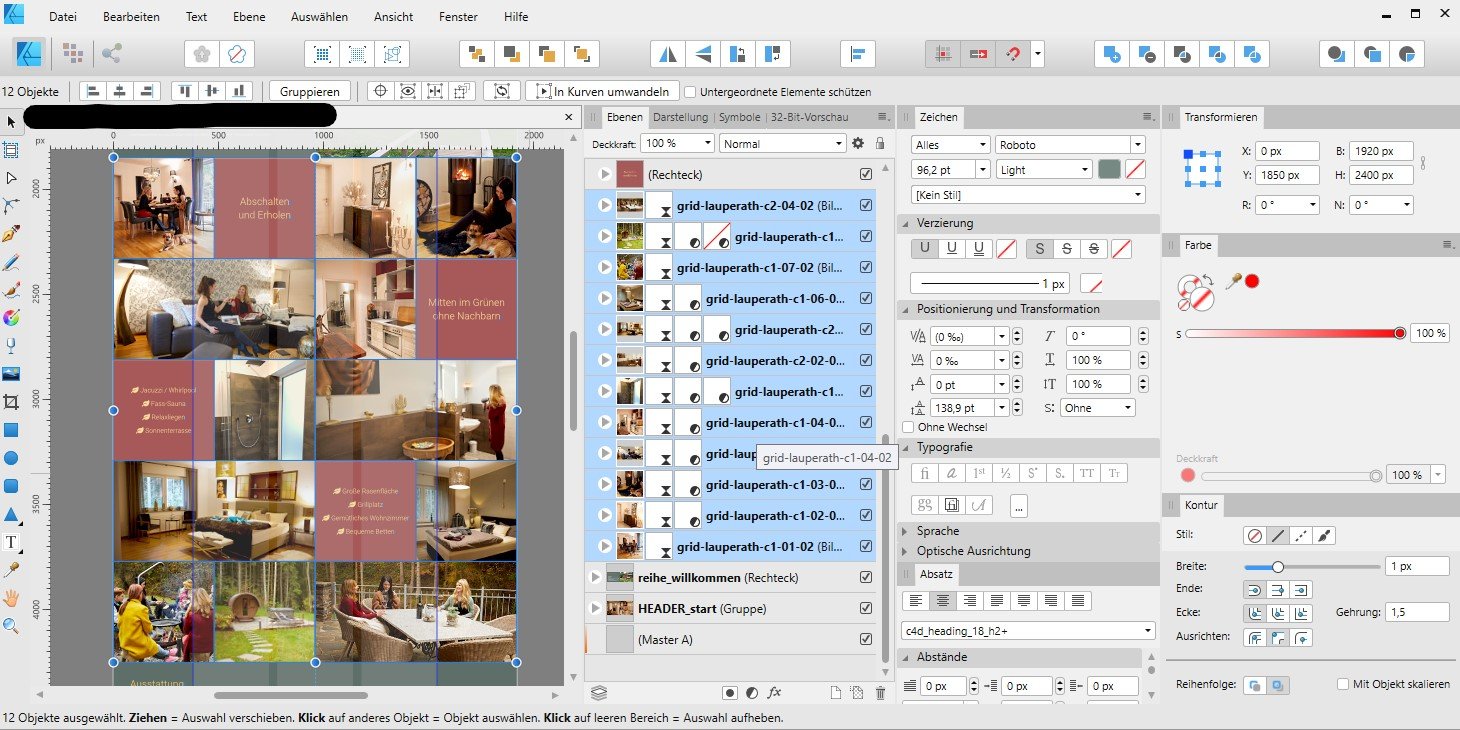
Task: Enable Untergeordnete Elemente schützen checkbox
Action: (690, 91)
